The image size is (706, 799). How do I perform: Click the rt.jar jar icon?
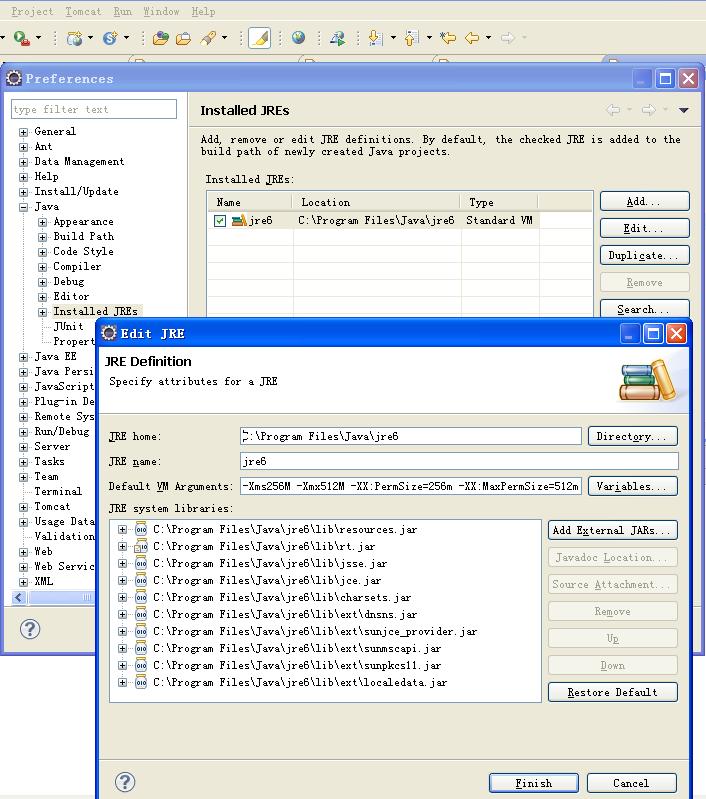point(141,546)
